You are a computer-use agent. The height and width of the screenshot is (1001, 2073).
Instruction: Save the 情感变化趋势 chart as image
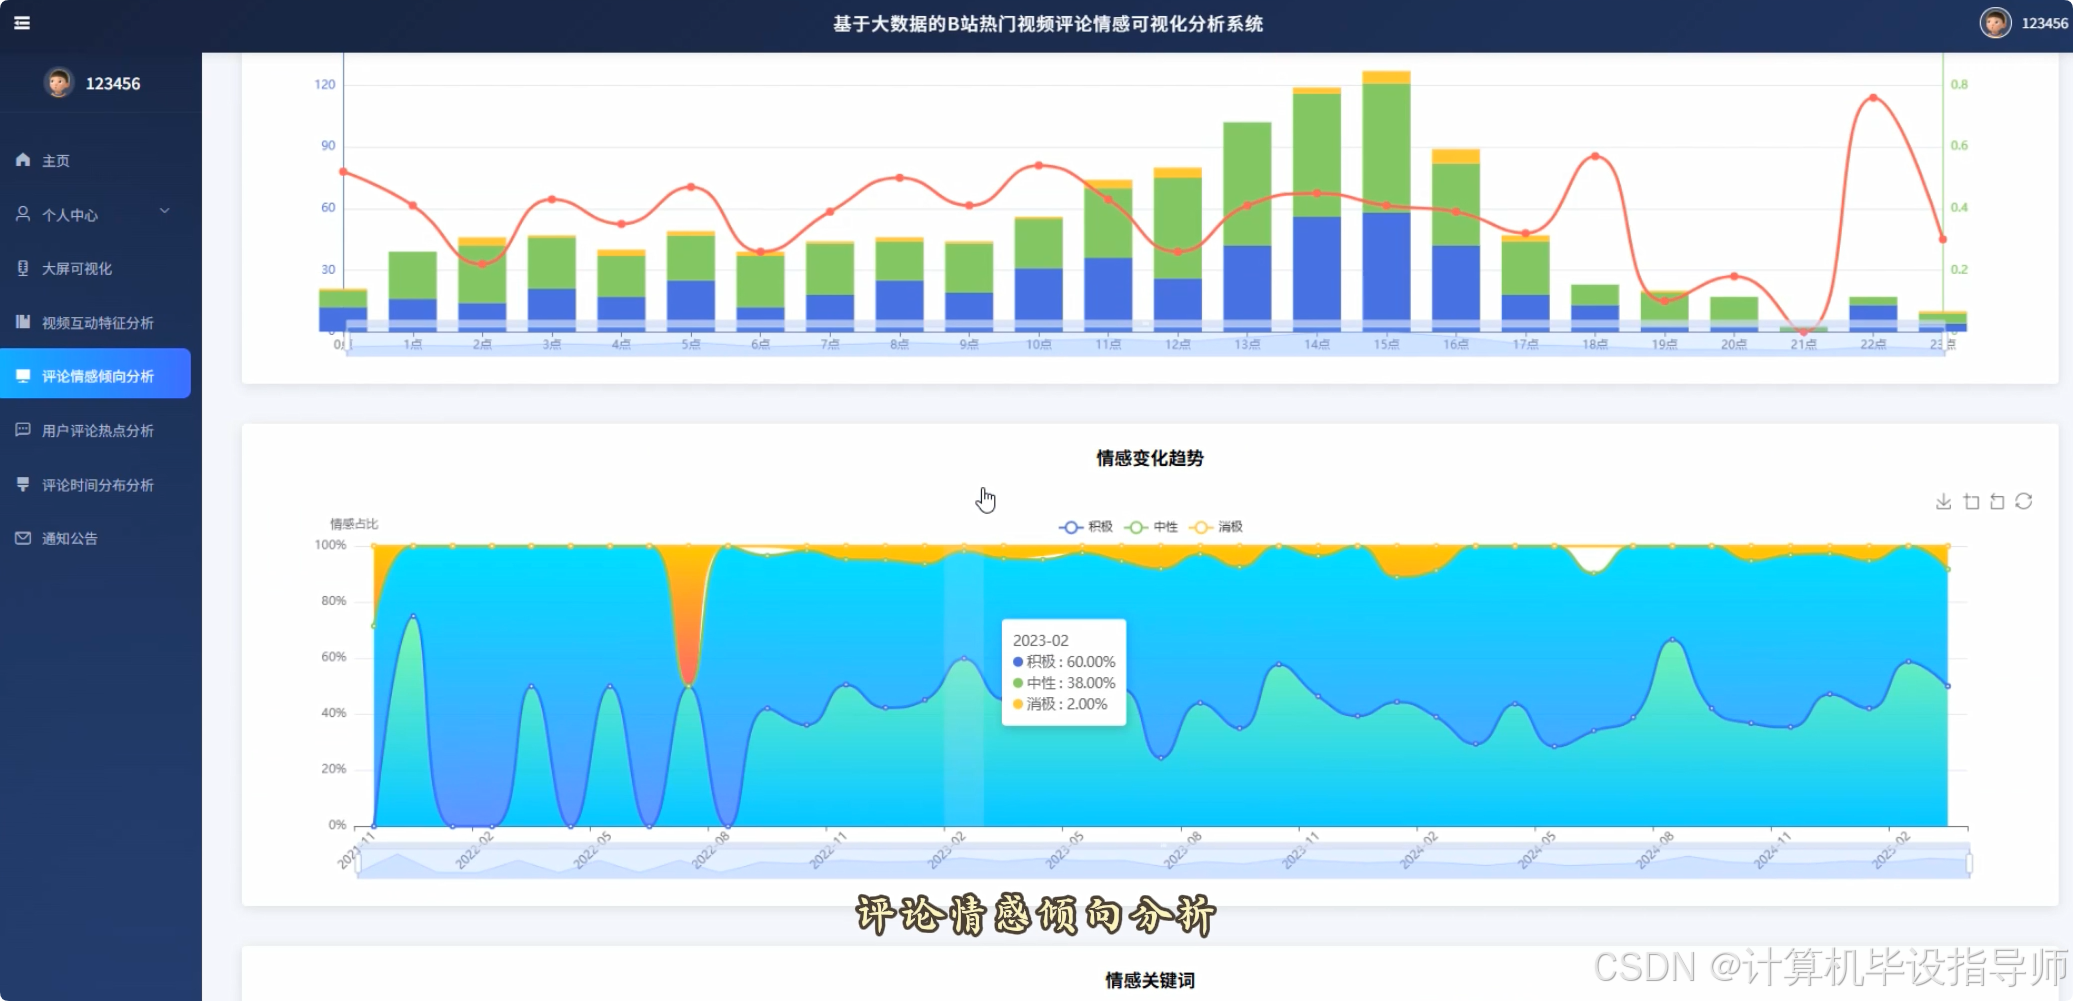point(1943,501)
